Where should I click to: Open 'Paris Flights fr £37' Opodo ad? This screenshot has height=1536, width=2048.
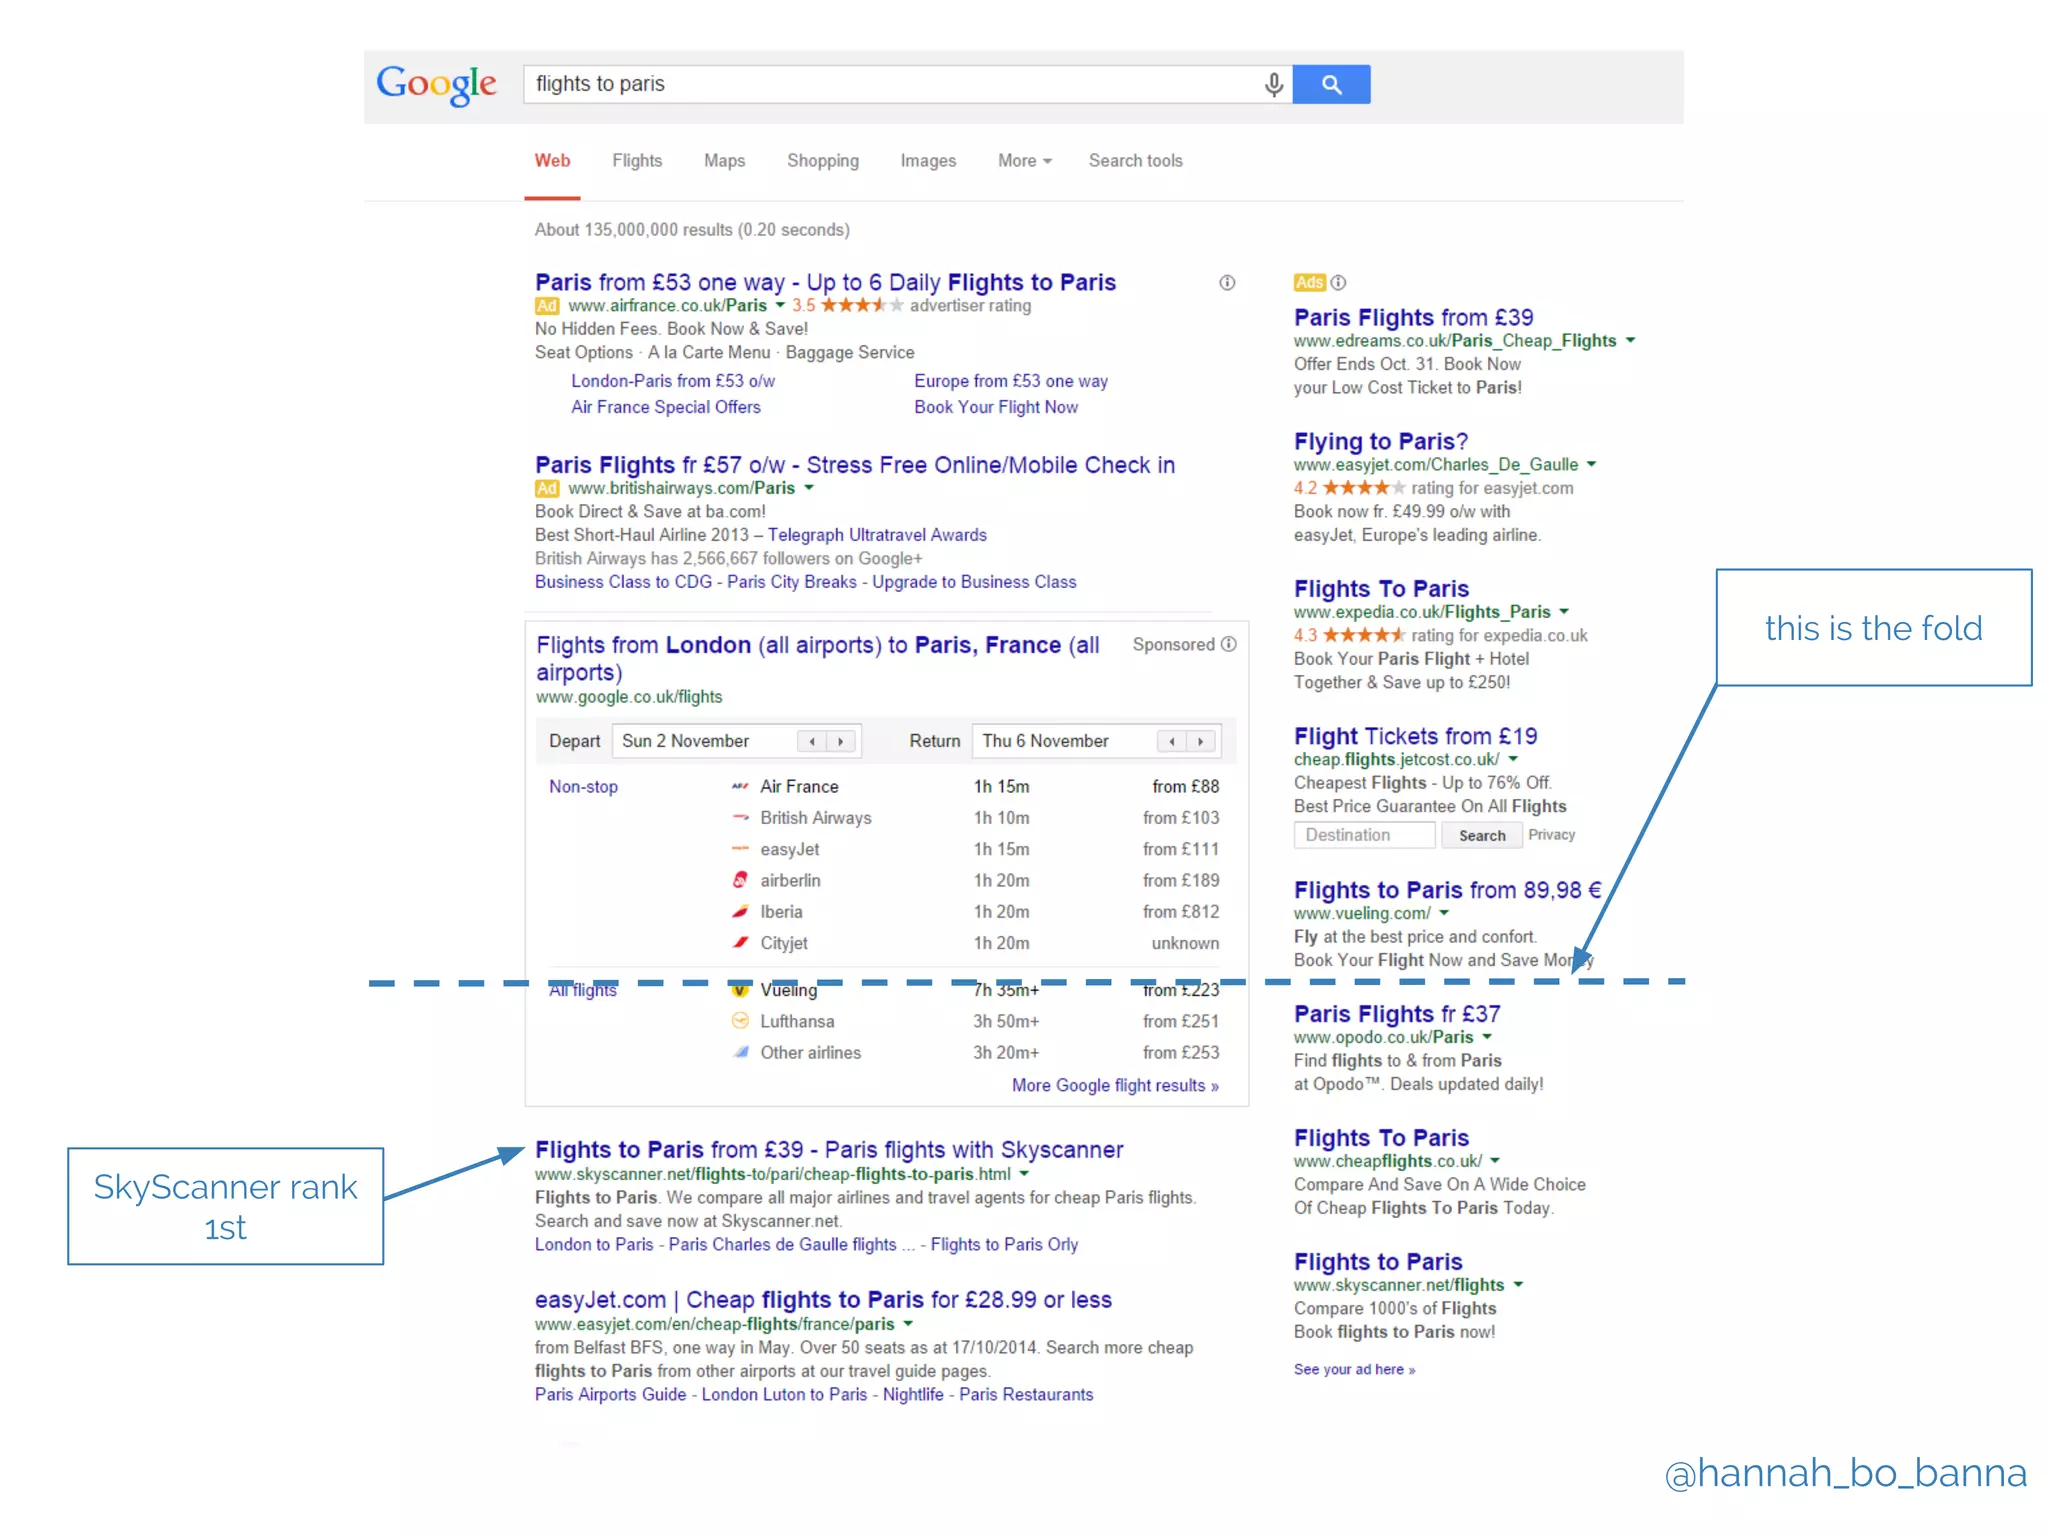1397,1014
